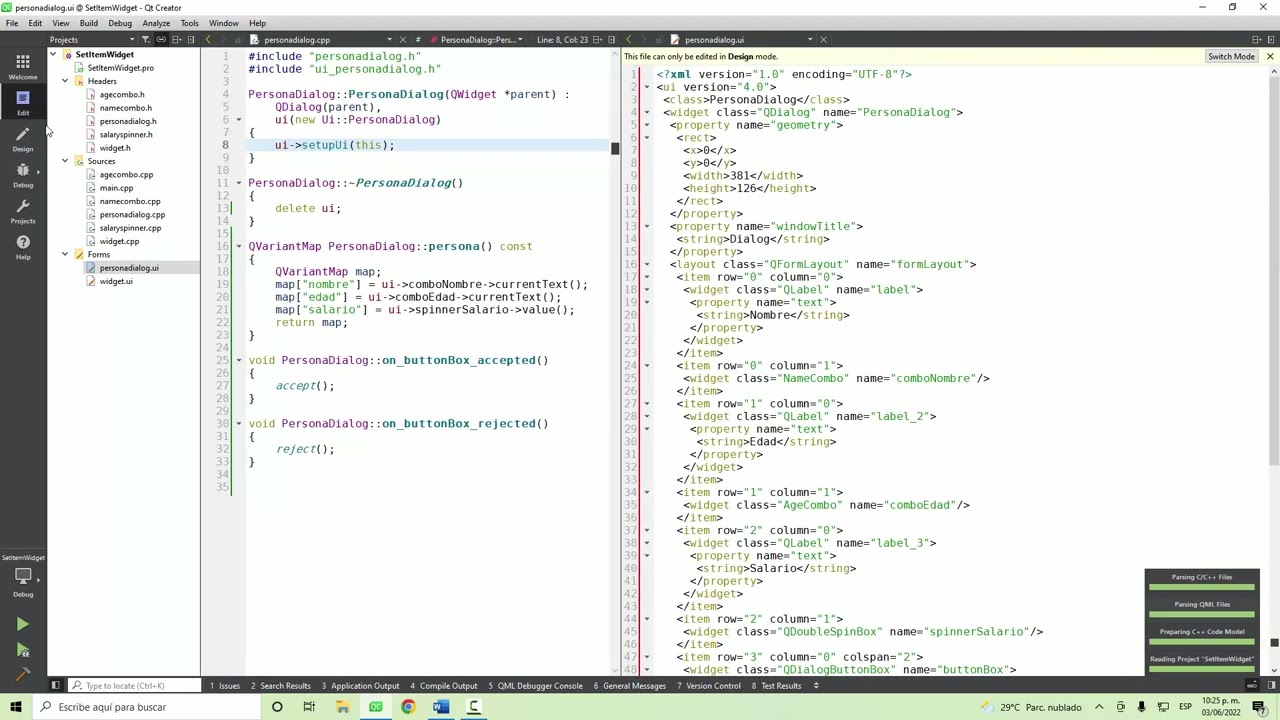This screenshot has height=720, width=1280.
Task: Click the Parsing C/C++ Files progress bar
Action: (x=1202, y=586)
